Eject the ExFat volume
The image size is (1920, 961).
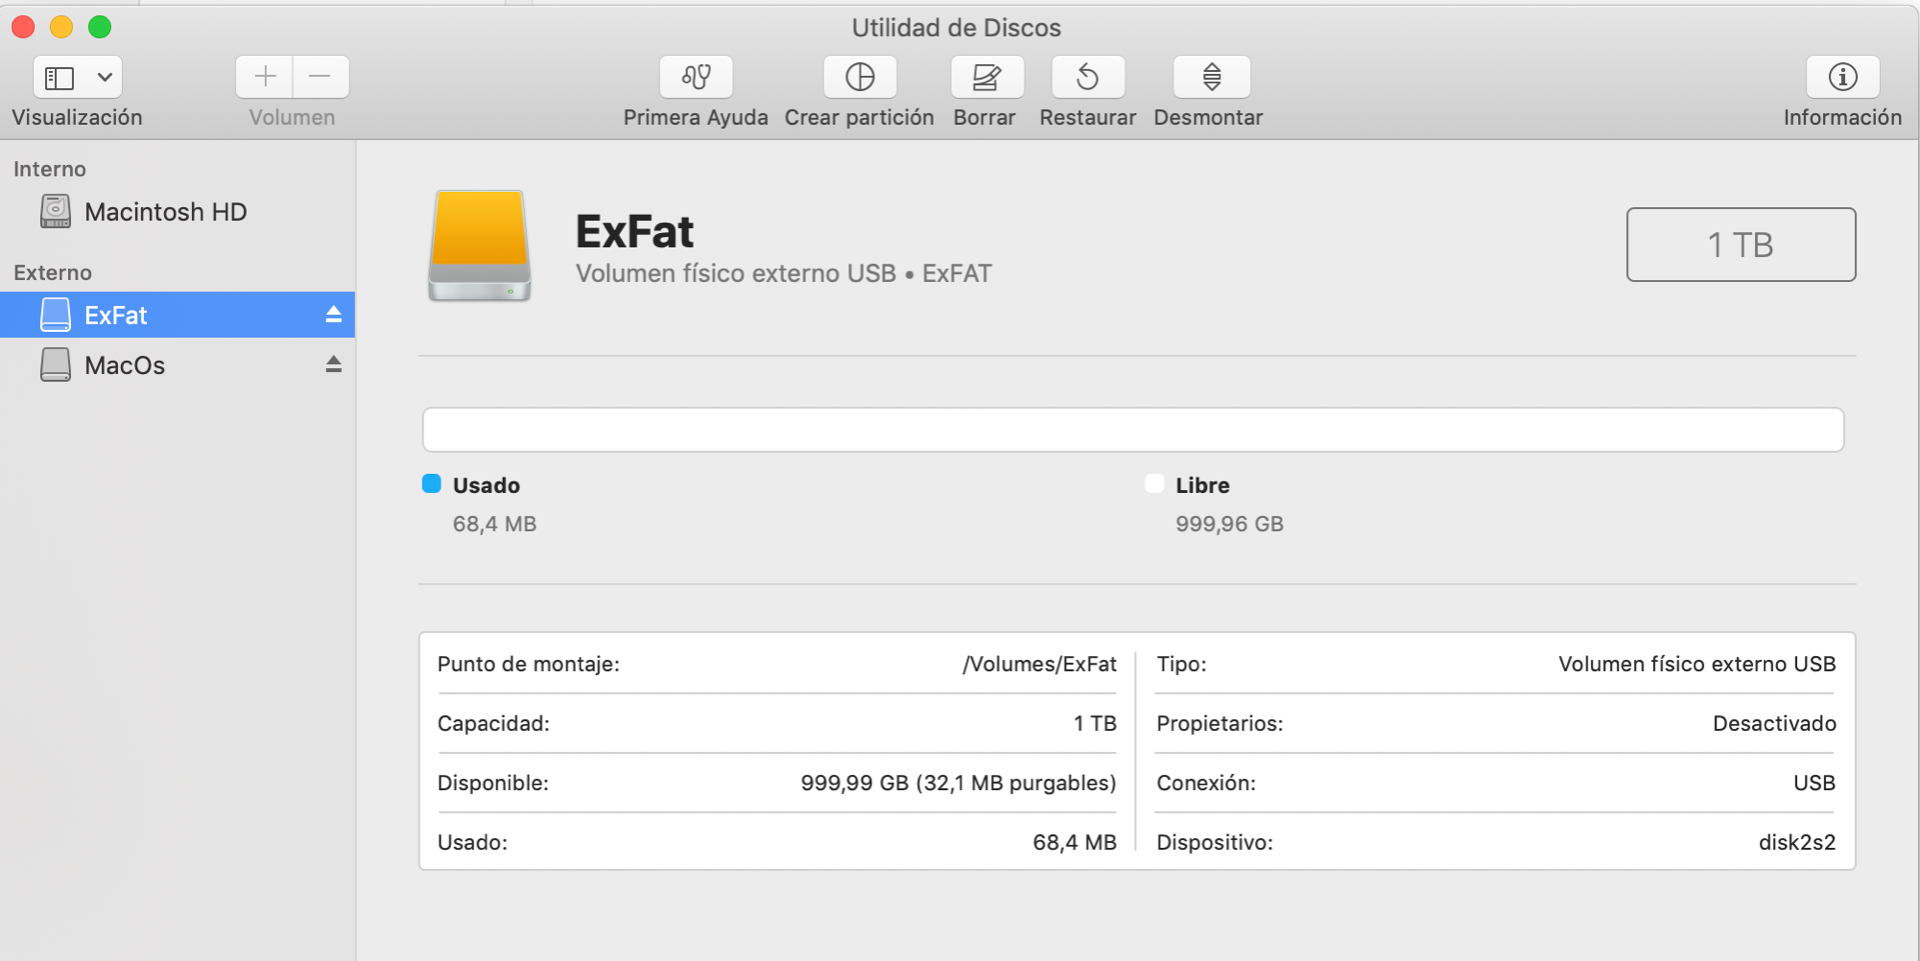click(x=333, y=315)
